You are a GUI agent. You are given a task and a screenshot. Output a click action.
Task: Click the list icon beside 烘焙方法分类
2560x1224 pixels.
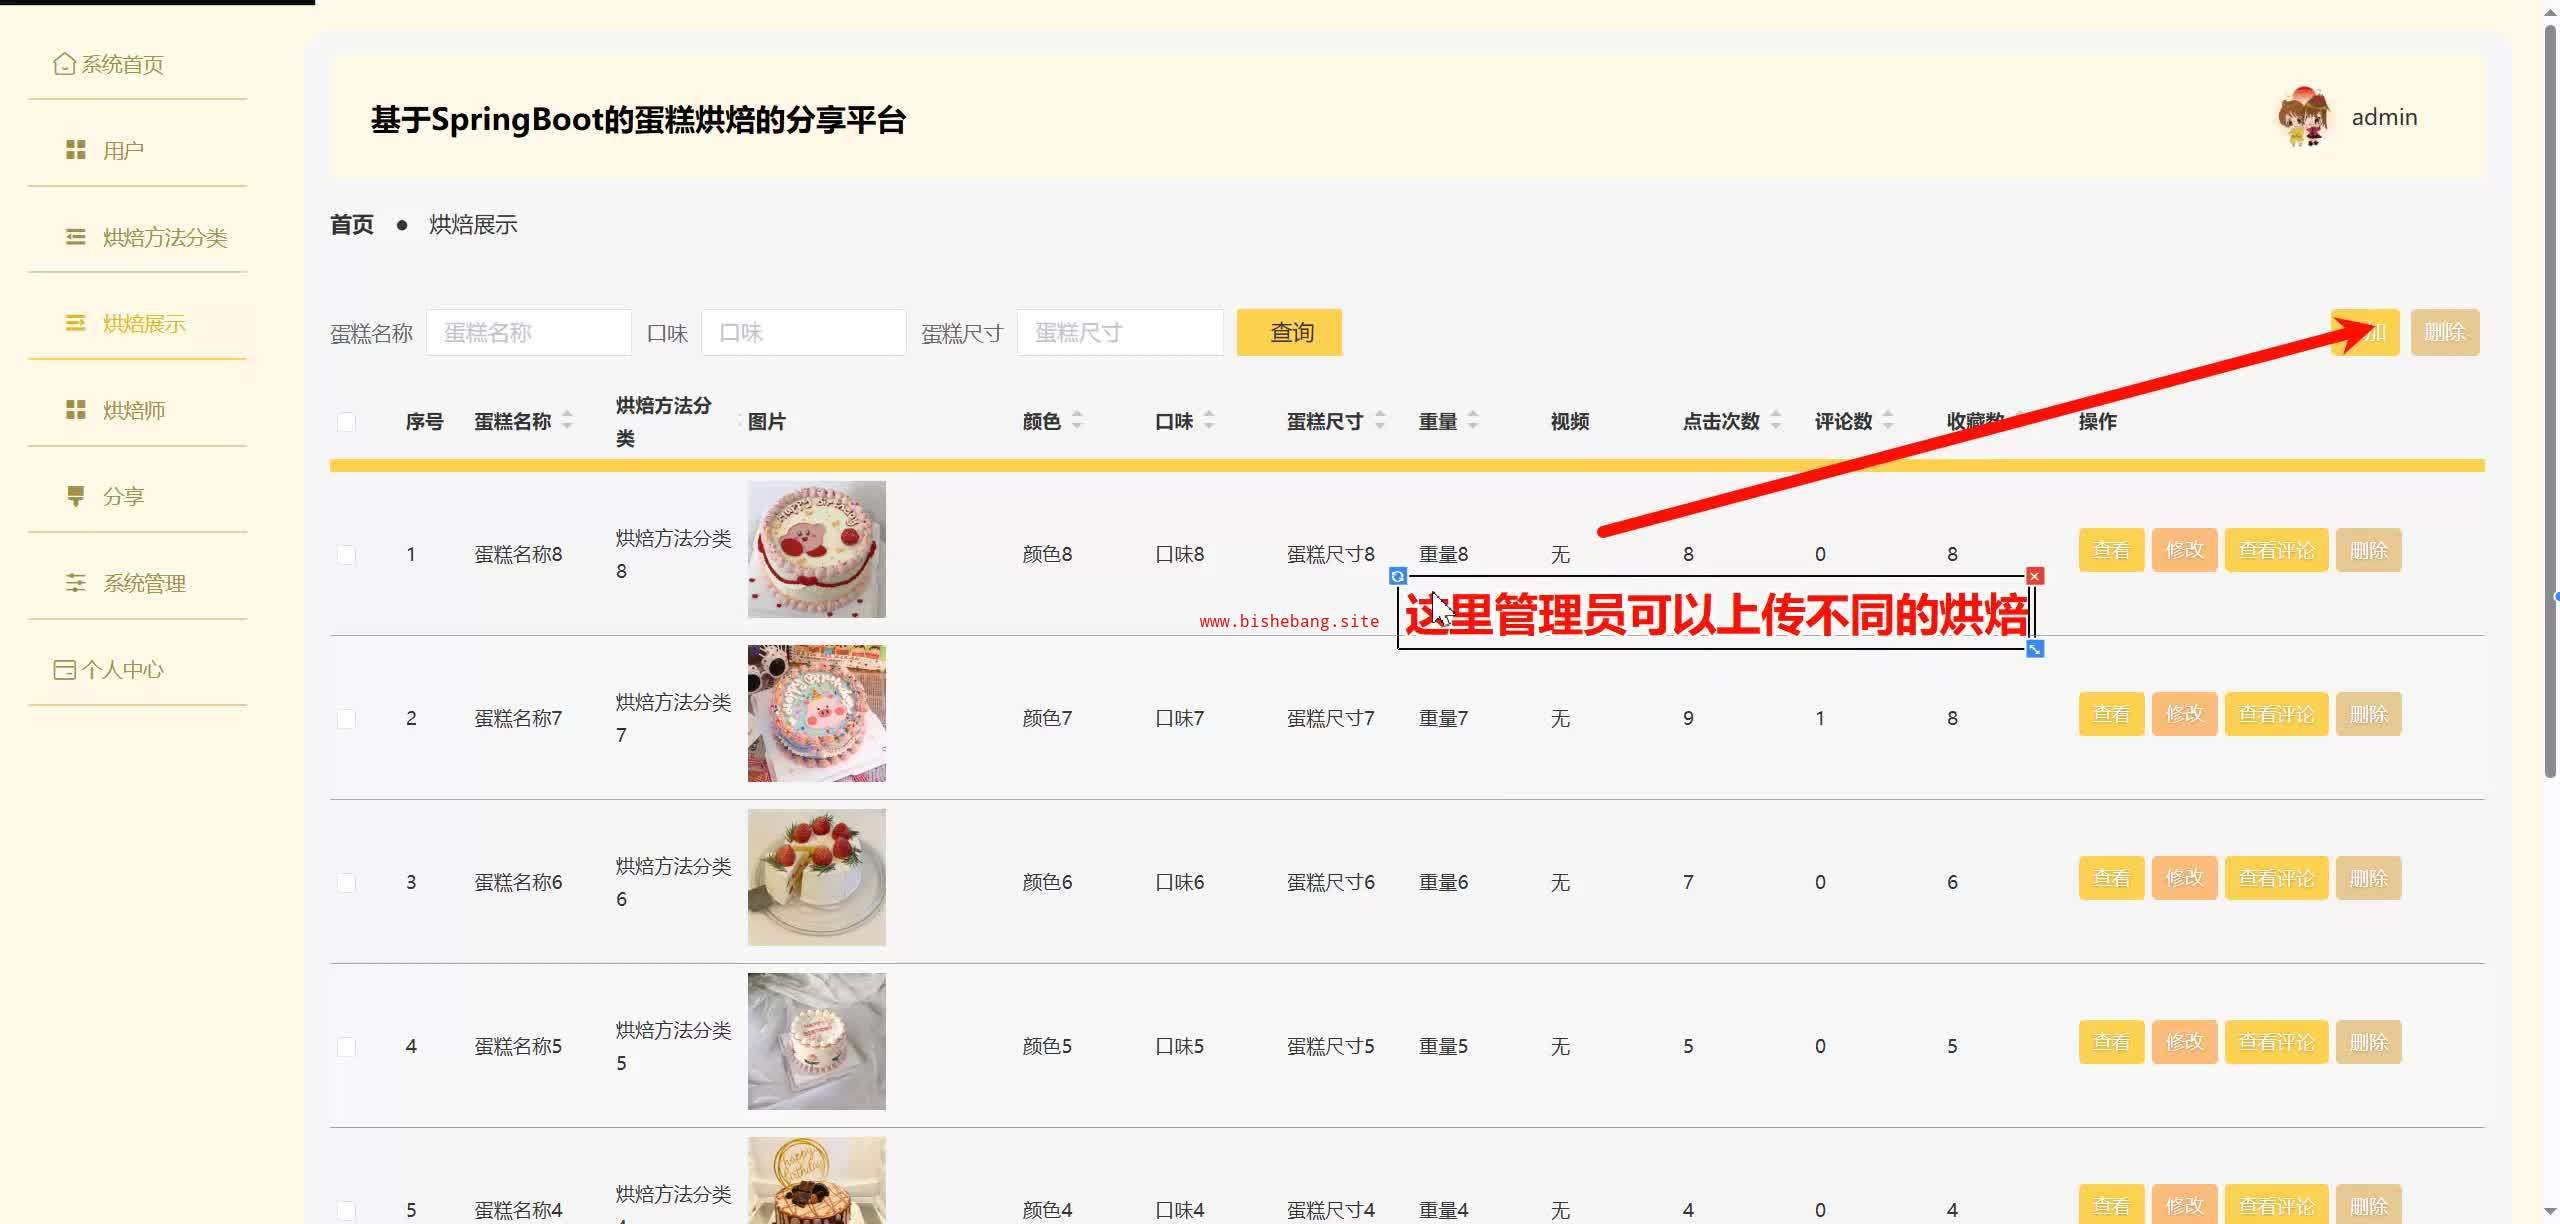click(x=76, y=237)
